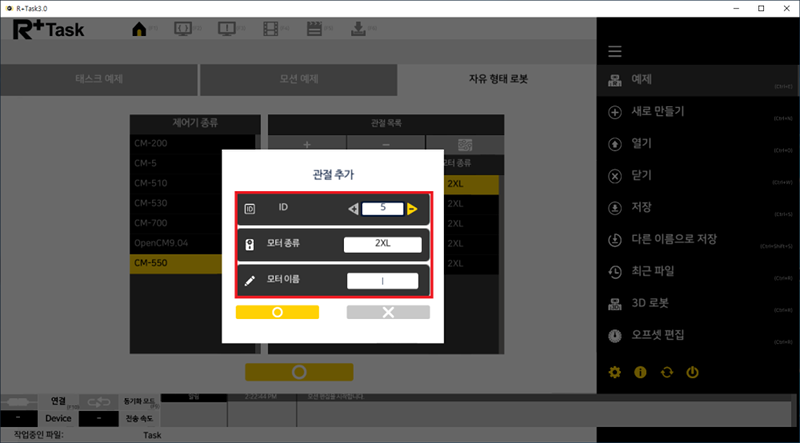Click the 모터 이름 text field
The image size is (800, 443).
(x=382, y=281)
